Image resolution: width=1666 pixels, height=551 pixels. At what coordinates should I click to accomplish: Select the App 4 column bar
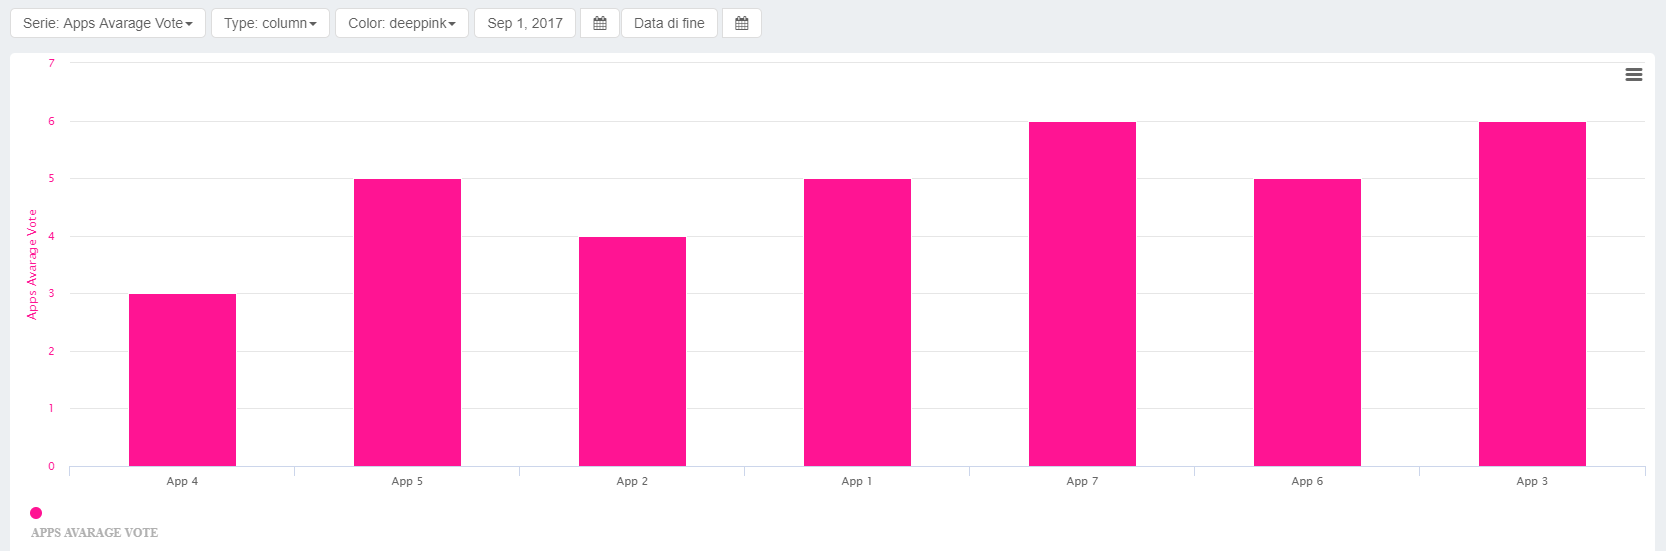182,380
